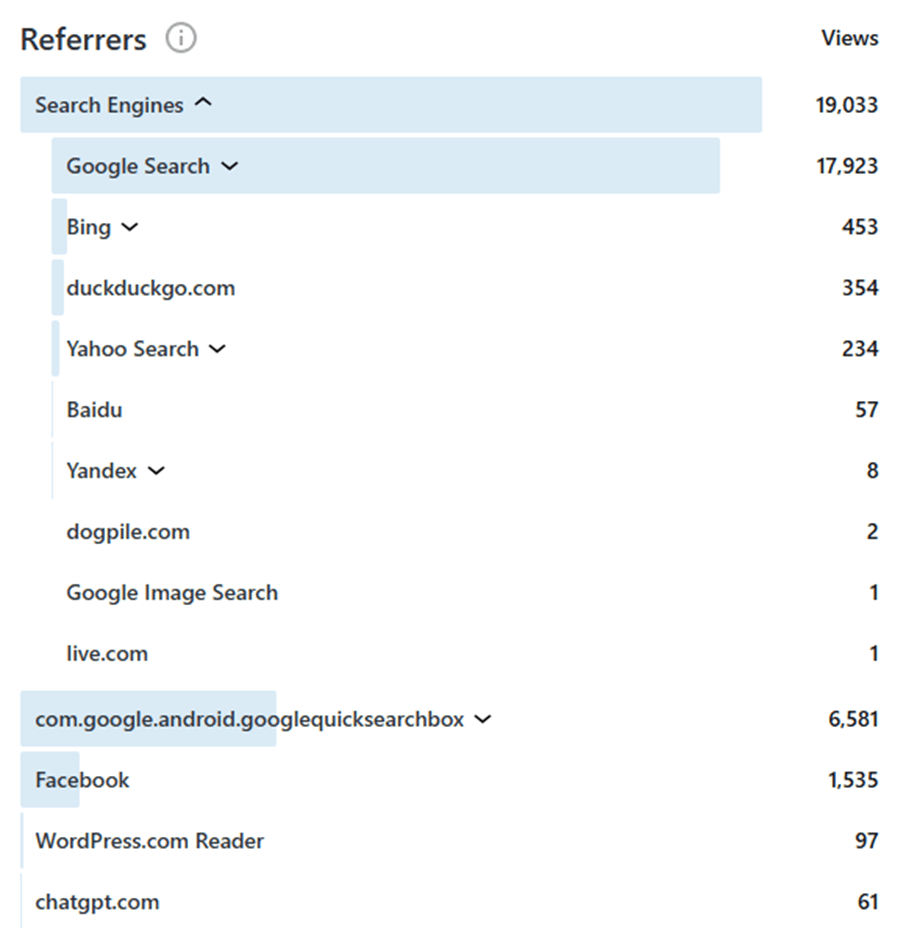Click the Referrers info icon
The image size is (906, 928).
181,39
